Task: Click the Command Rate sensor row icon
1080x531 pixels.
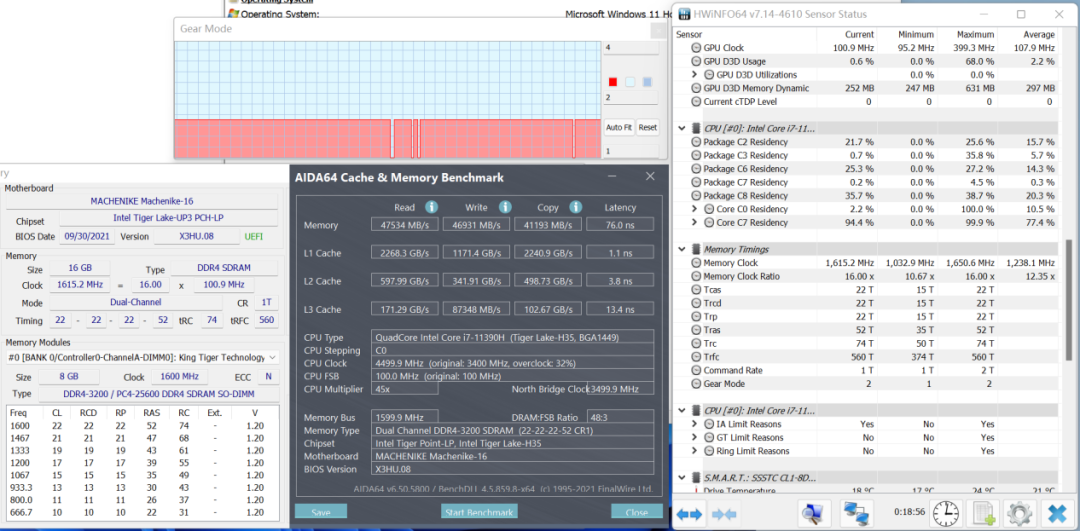Action: point(696,371)
